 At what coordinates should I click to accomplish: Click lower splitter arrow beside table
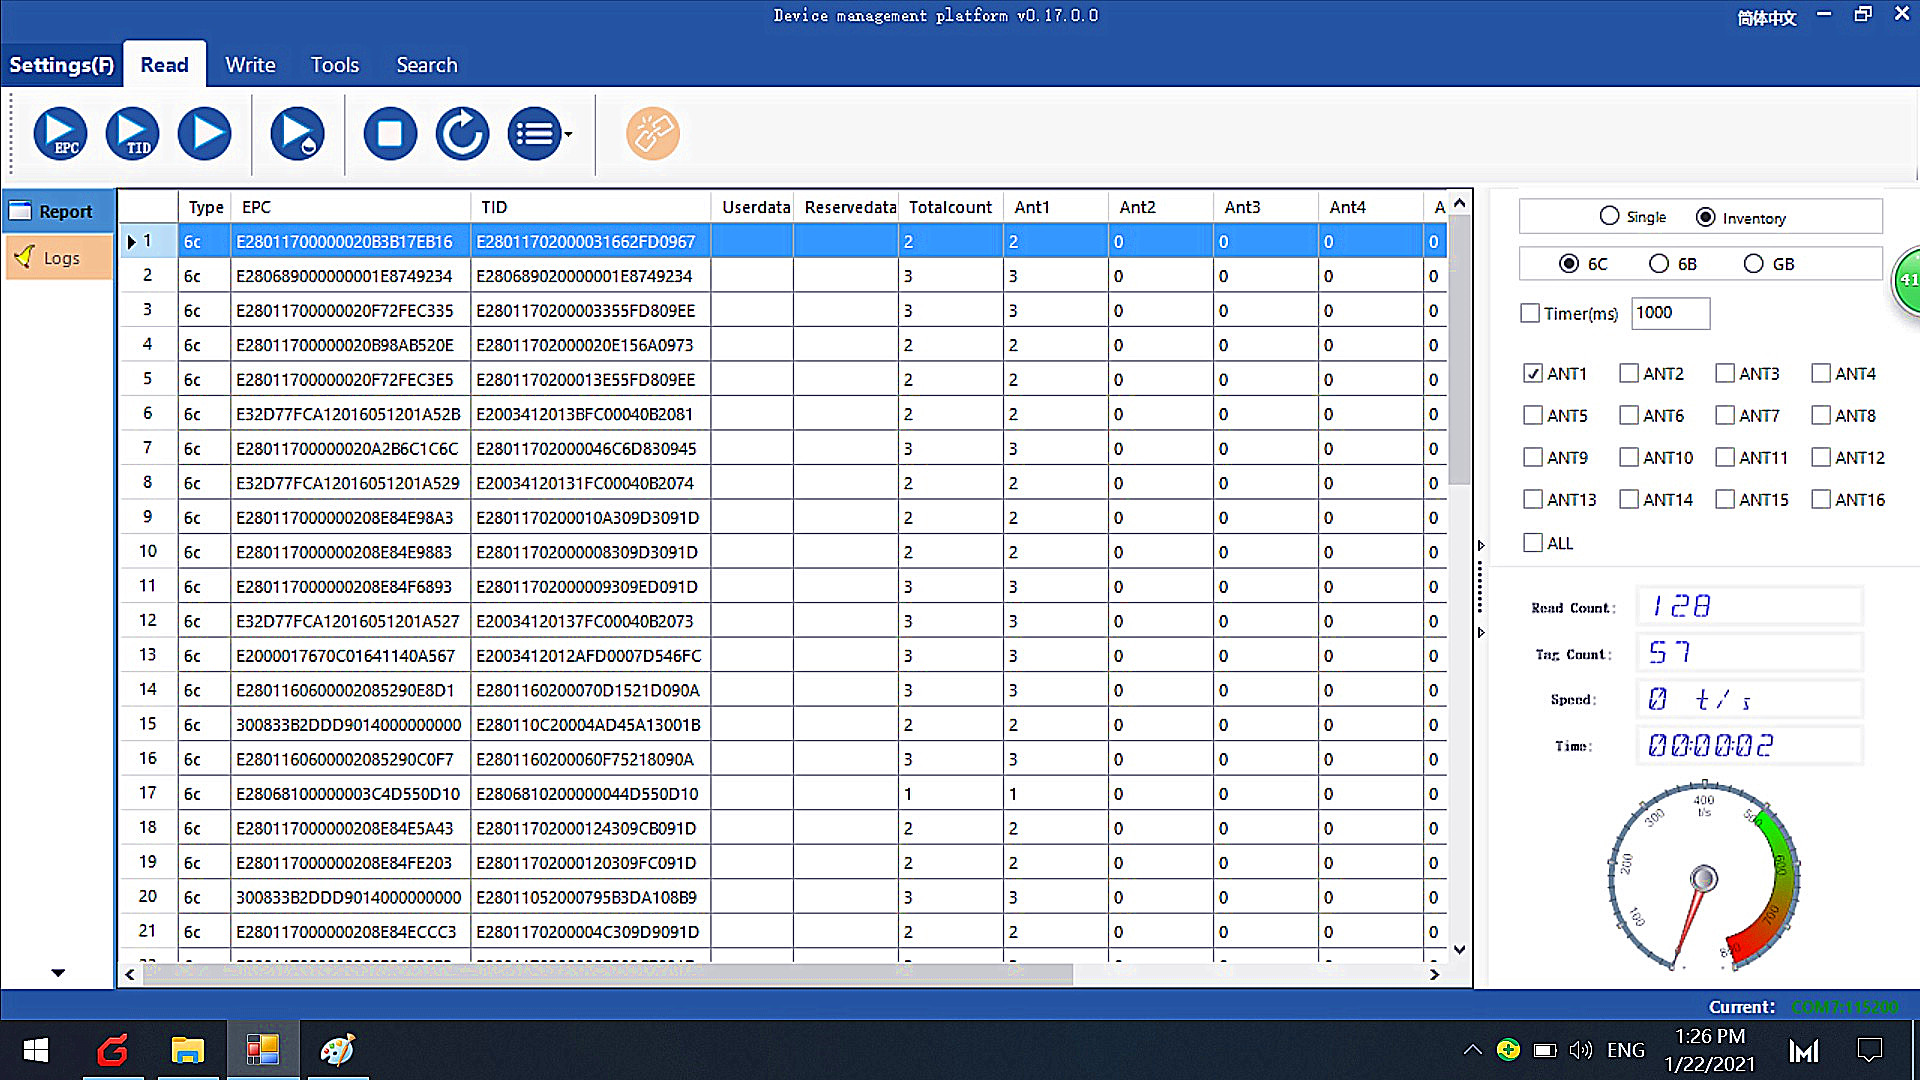click(x=1481, y=632)
